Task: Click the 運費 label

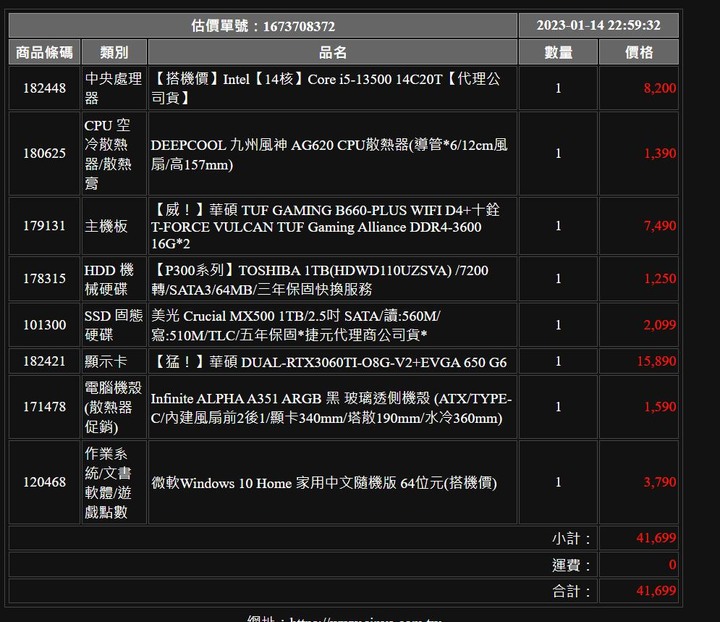Action: 571,565
